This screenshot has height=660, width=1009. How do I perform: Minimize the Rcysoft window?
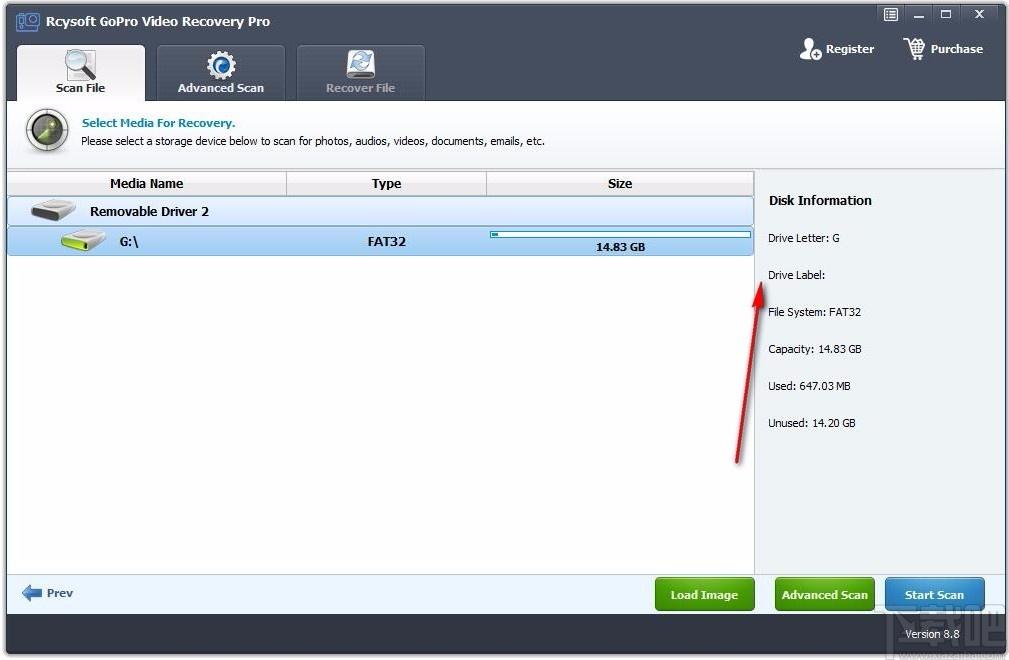coord(919,14)
